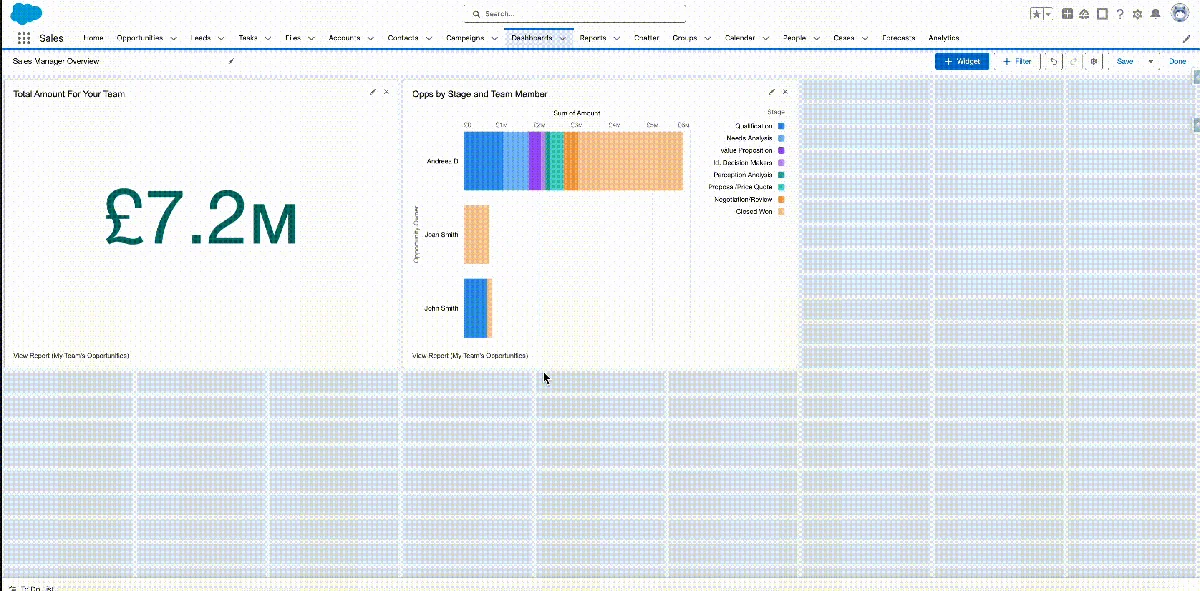This screenshot has width=1200, height=591.
Task: Expand the Dashboards tab chevron
Action: click(x=563, y=38)
